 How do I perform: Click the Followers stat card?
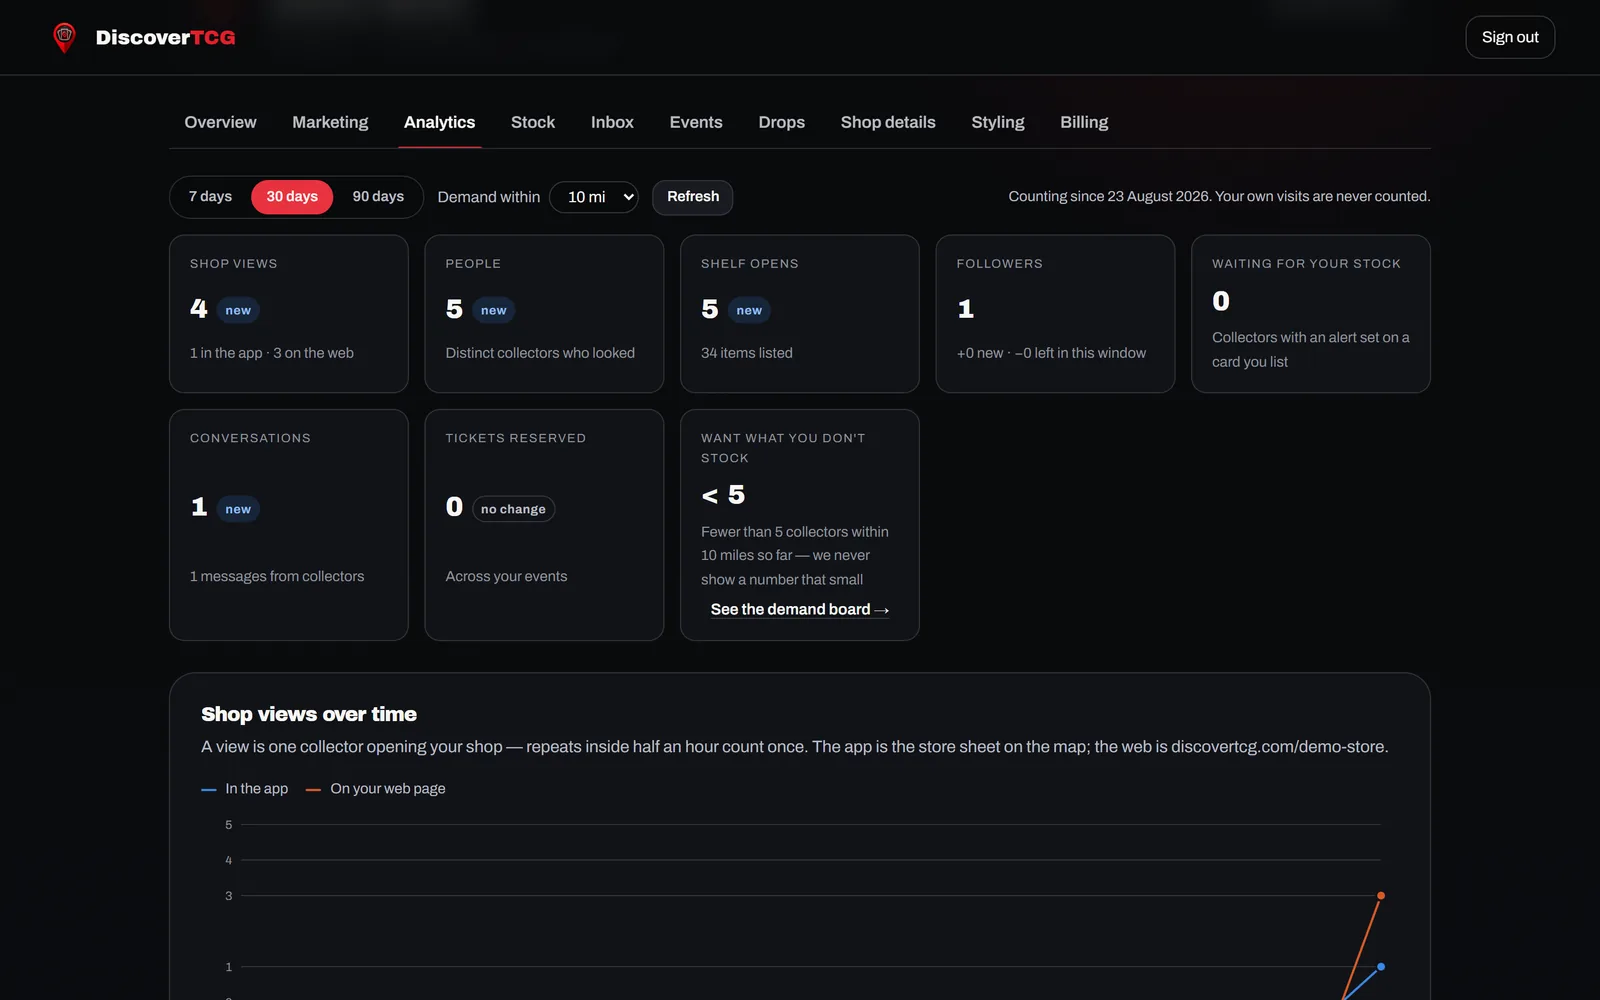point(1055,314)
